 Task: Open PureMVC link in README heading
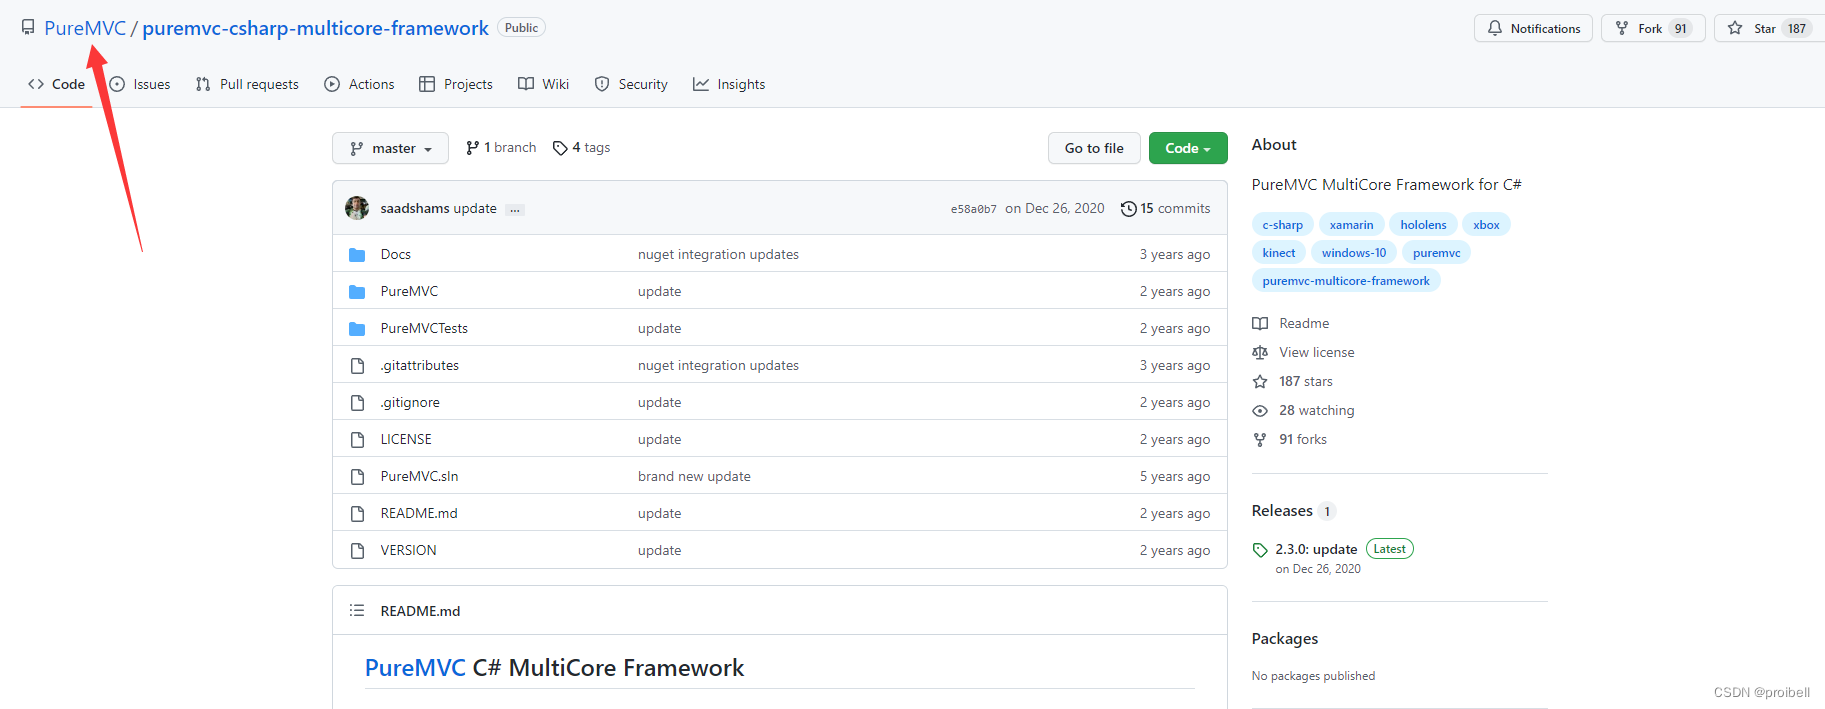point(415,667)
